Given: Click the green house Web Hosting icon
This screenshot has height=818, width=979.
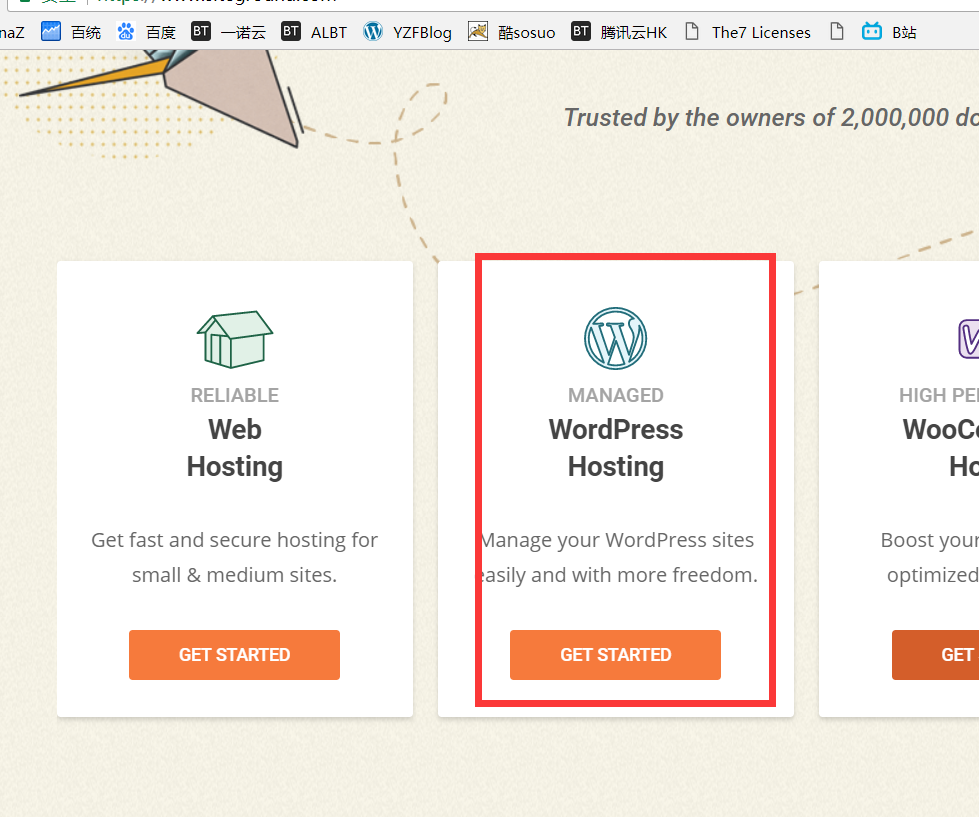Looking at the screenshot, I should (234, 338).
